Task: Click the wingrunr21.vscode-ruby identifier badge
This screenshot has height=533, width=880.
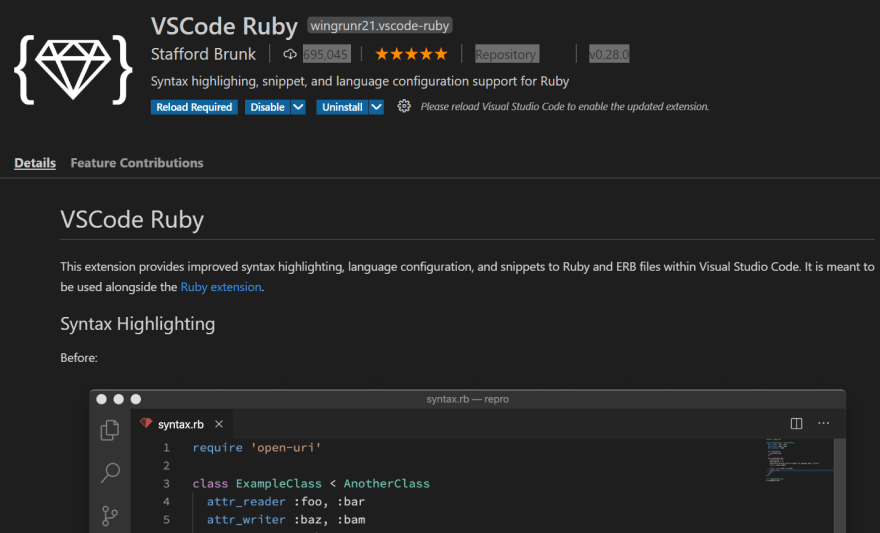Action: tap(380, 25)
